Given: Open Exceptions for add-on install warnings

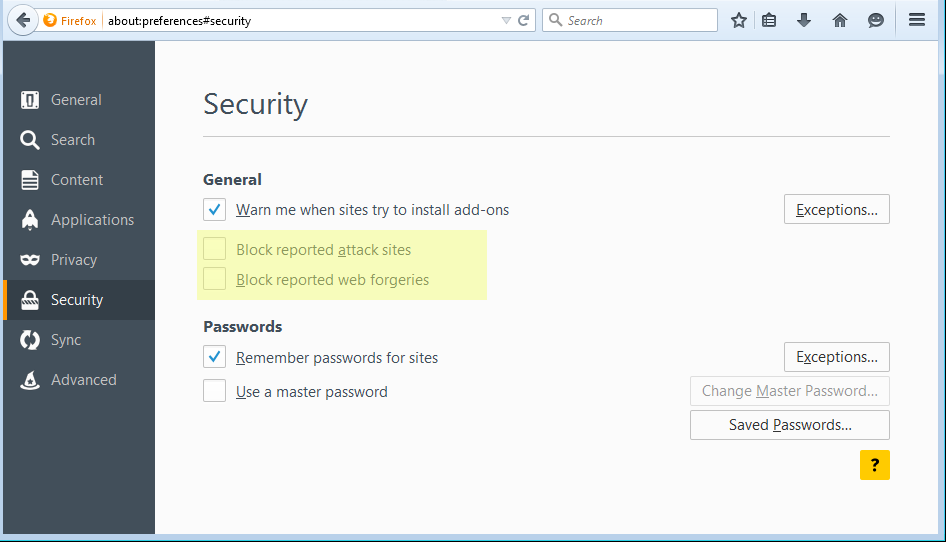Looking at the screenshot, I should [836, 210].
